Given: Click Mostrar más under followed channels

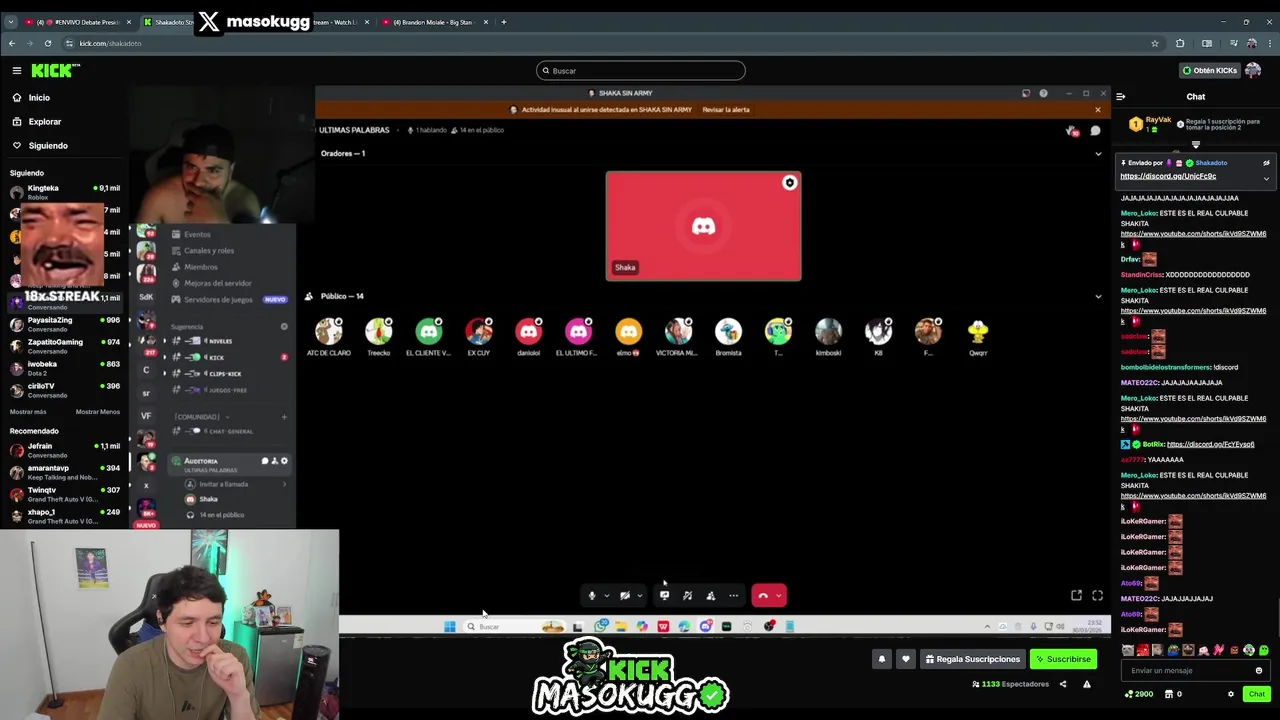Looking at the screenshot, I should pyautogui.click(x=28, y=412).
